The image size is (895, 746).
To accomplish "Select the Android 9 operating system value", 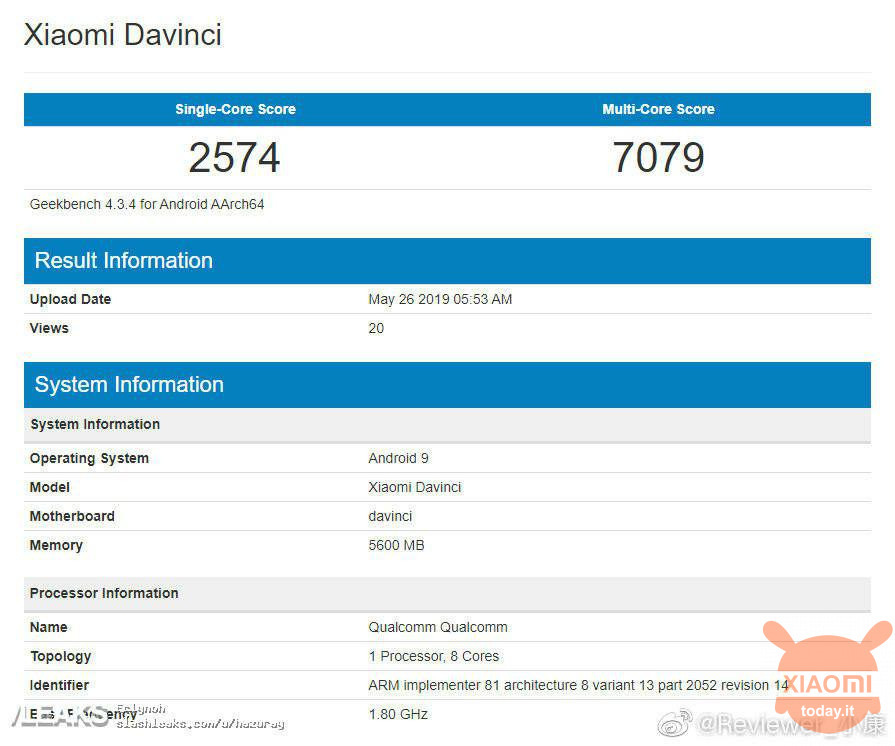I will [x=398, y=458].
